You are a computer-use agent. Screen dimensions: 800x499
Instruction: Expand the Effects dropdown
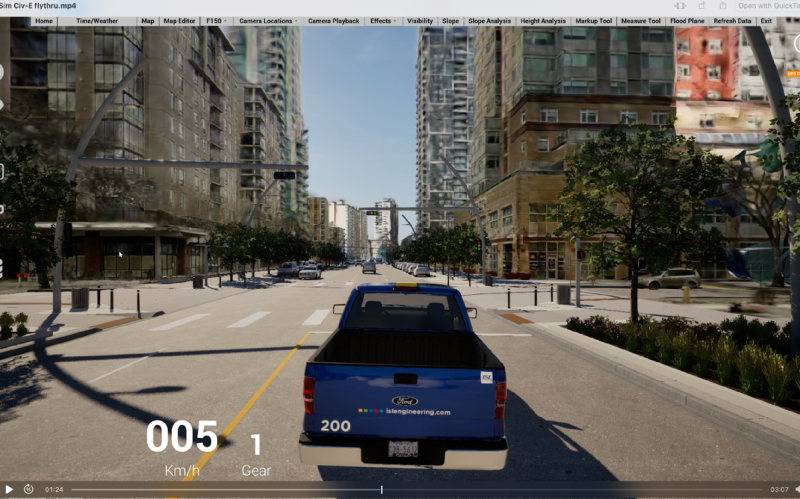[x=383, y=21]
